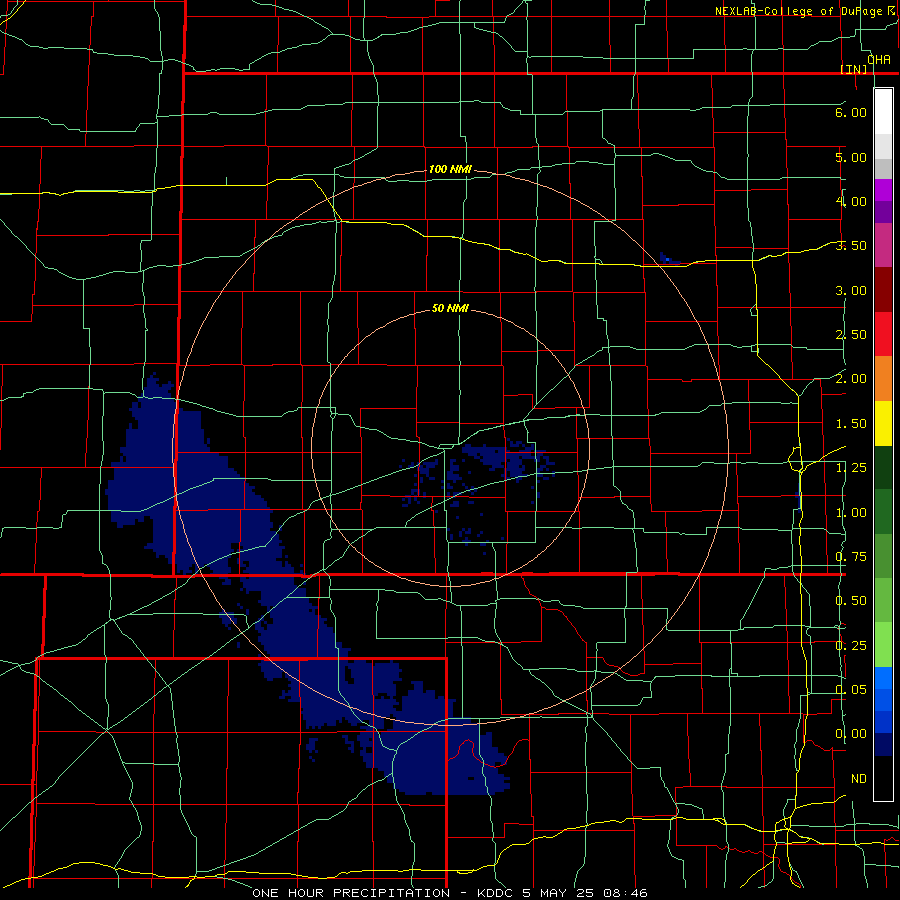Click the 1.50 legend value

click(851, 424)
